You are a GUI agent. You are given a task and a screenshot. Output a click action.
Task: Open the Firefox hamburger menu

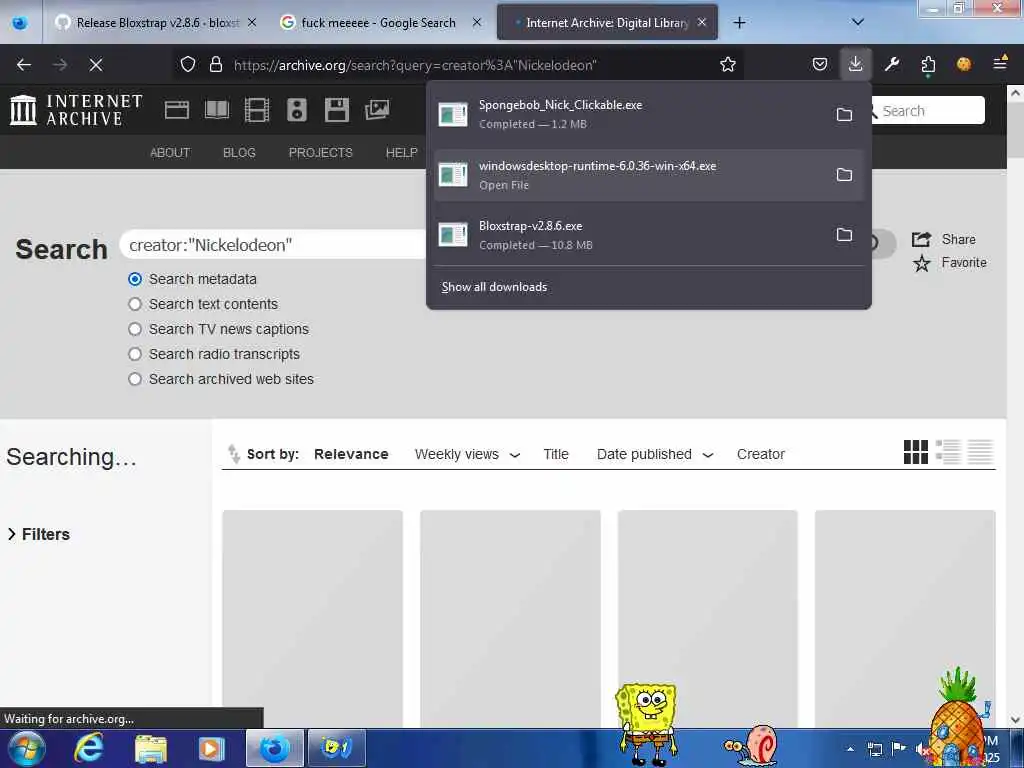[999, 63]
